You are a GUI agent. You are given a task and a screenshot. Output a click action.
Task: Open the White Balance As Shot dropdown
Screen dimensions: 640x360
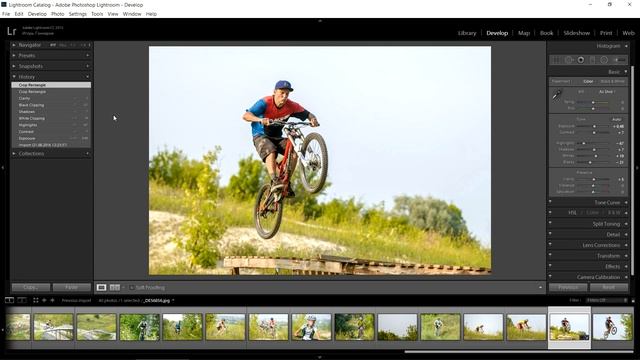click(x=607, y=92)
